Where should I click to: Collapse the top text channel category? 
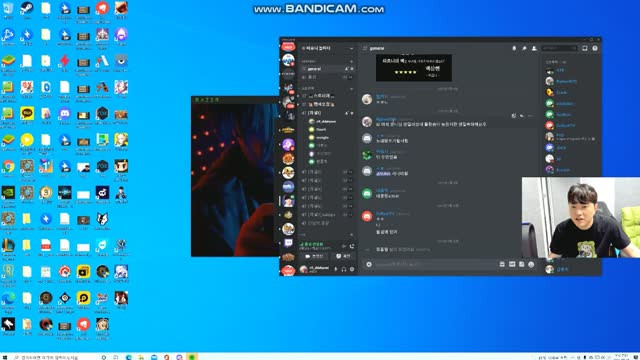pos(309,61)
